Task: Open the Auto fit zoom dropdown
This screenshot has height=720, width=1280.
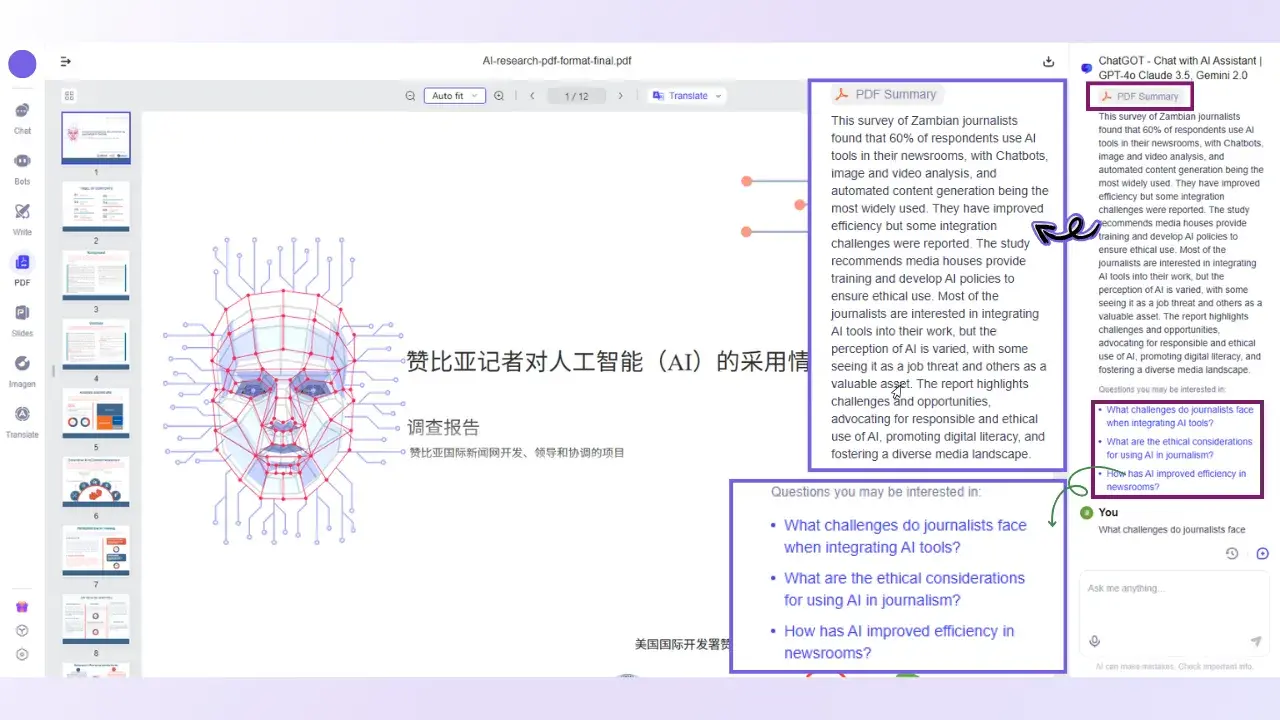Action: click(456, 96)
